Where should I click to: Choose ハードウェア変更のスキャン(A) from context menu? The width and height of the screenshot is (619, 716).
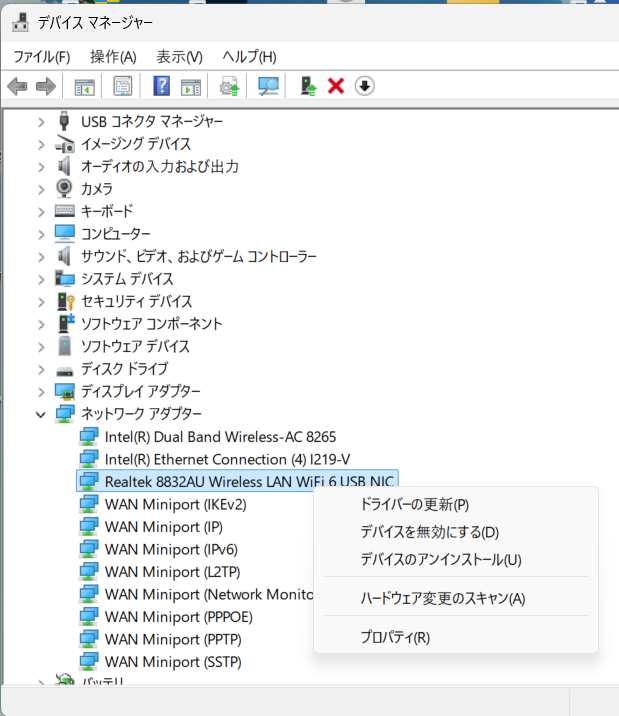click(443, 598)
